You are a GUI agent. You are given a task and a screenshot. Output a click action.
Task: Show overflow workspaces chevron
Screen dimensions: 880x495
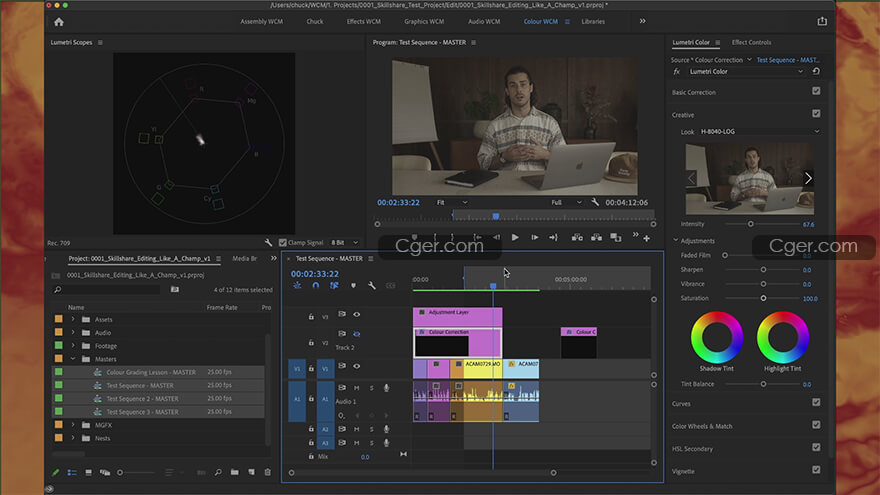(x=642, y=21)
